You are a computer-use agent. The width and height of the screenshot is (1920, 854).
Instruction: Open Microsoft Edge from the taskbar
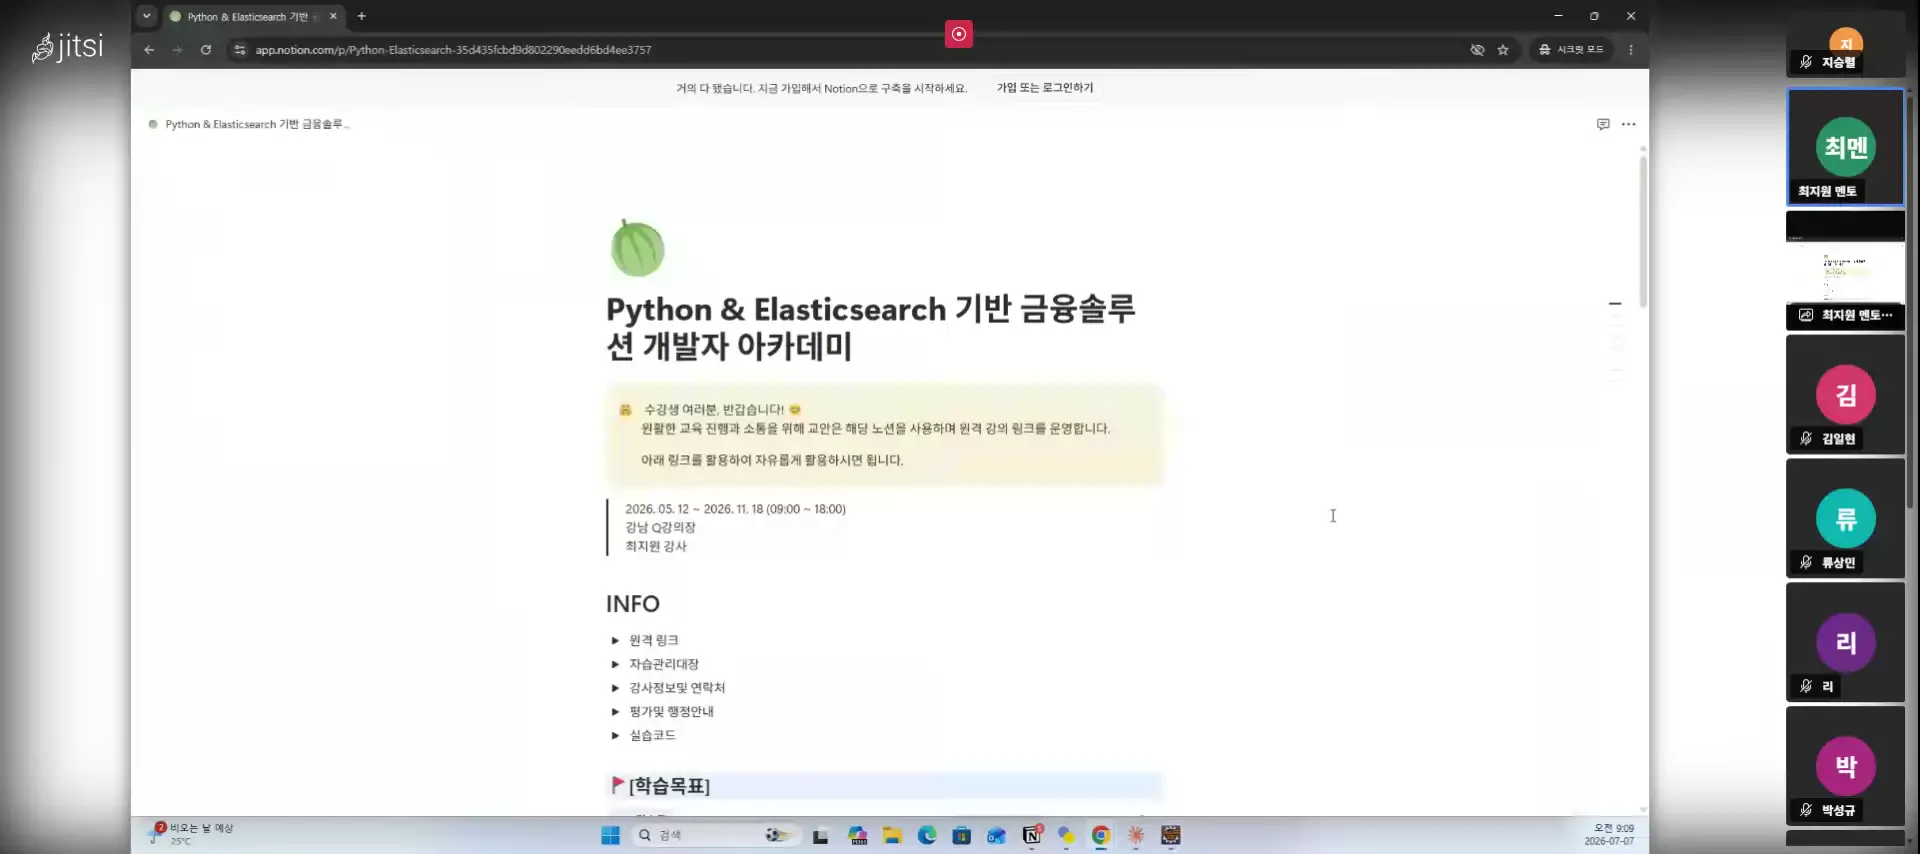pyautogui.click(x=927, y=836)
